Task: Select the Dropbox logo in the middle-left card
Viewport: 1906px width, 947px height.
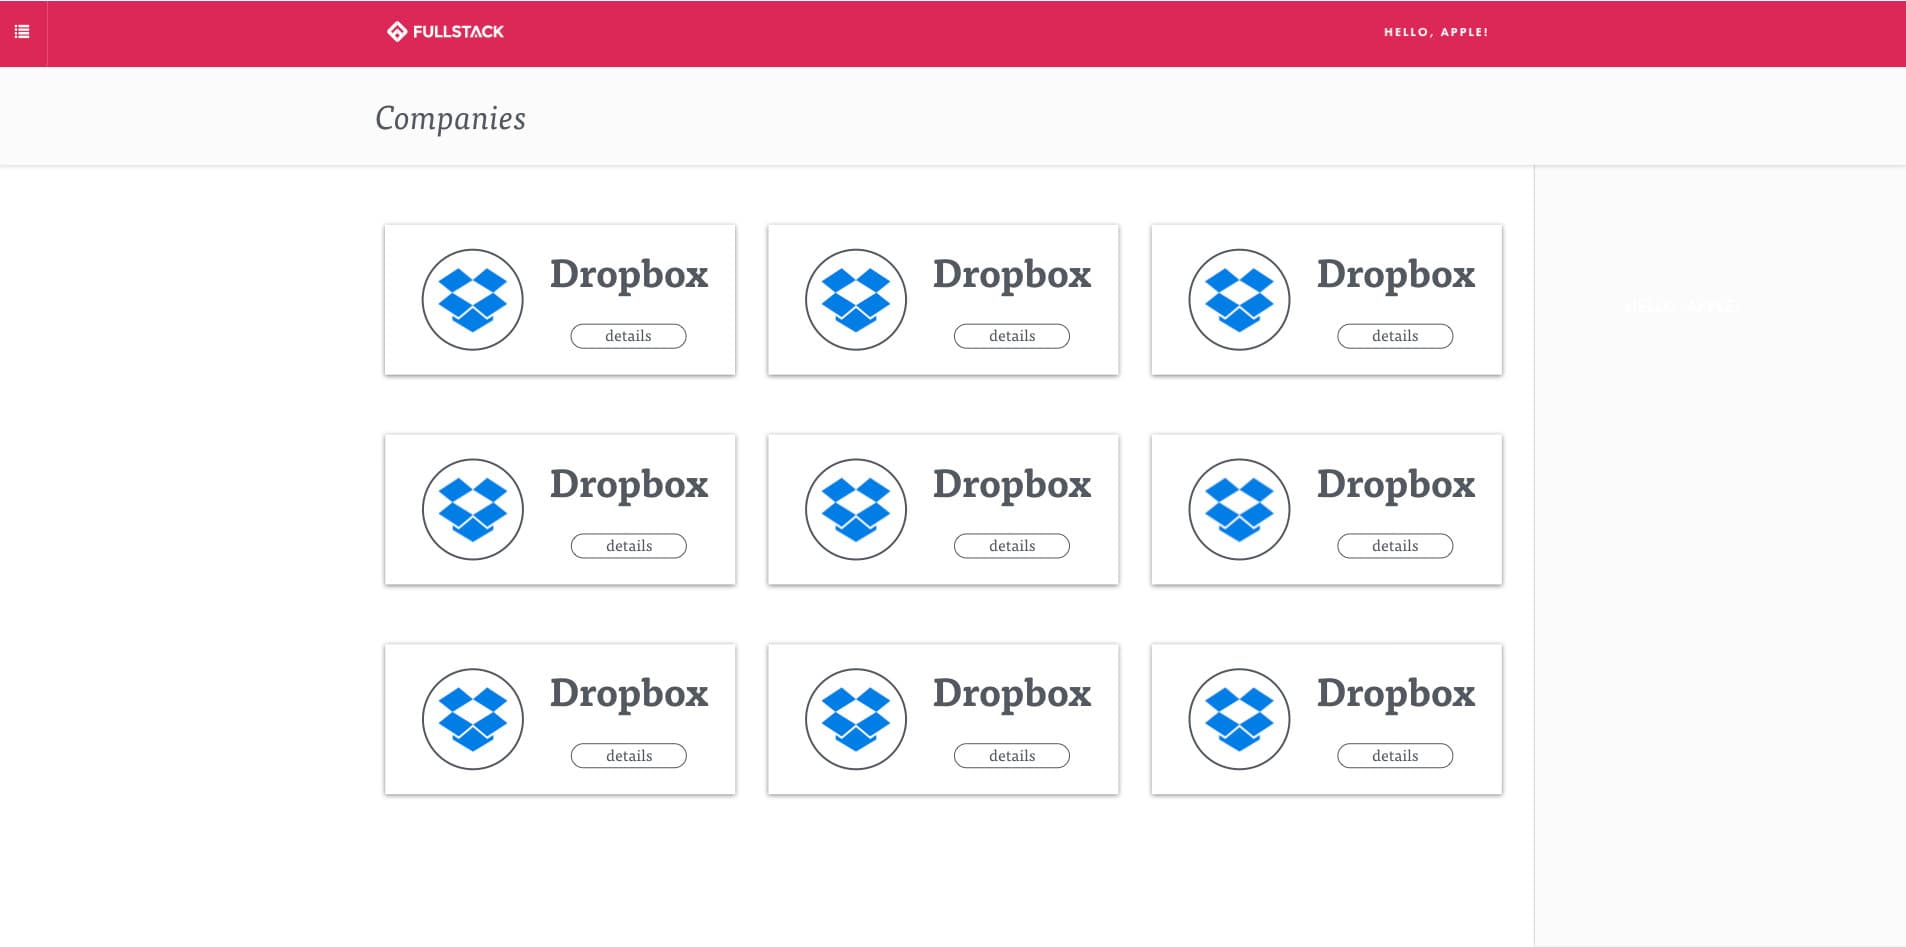Action: tap(472, 509)
